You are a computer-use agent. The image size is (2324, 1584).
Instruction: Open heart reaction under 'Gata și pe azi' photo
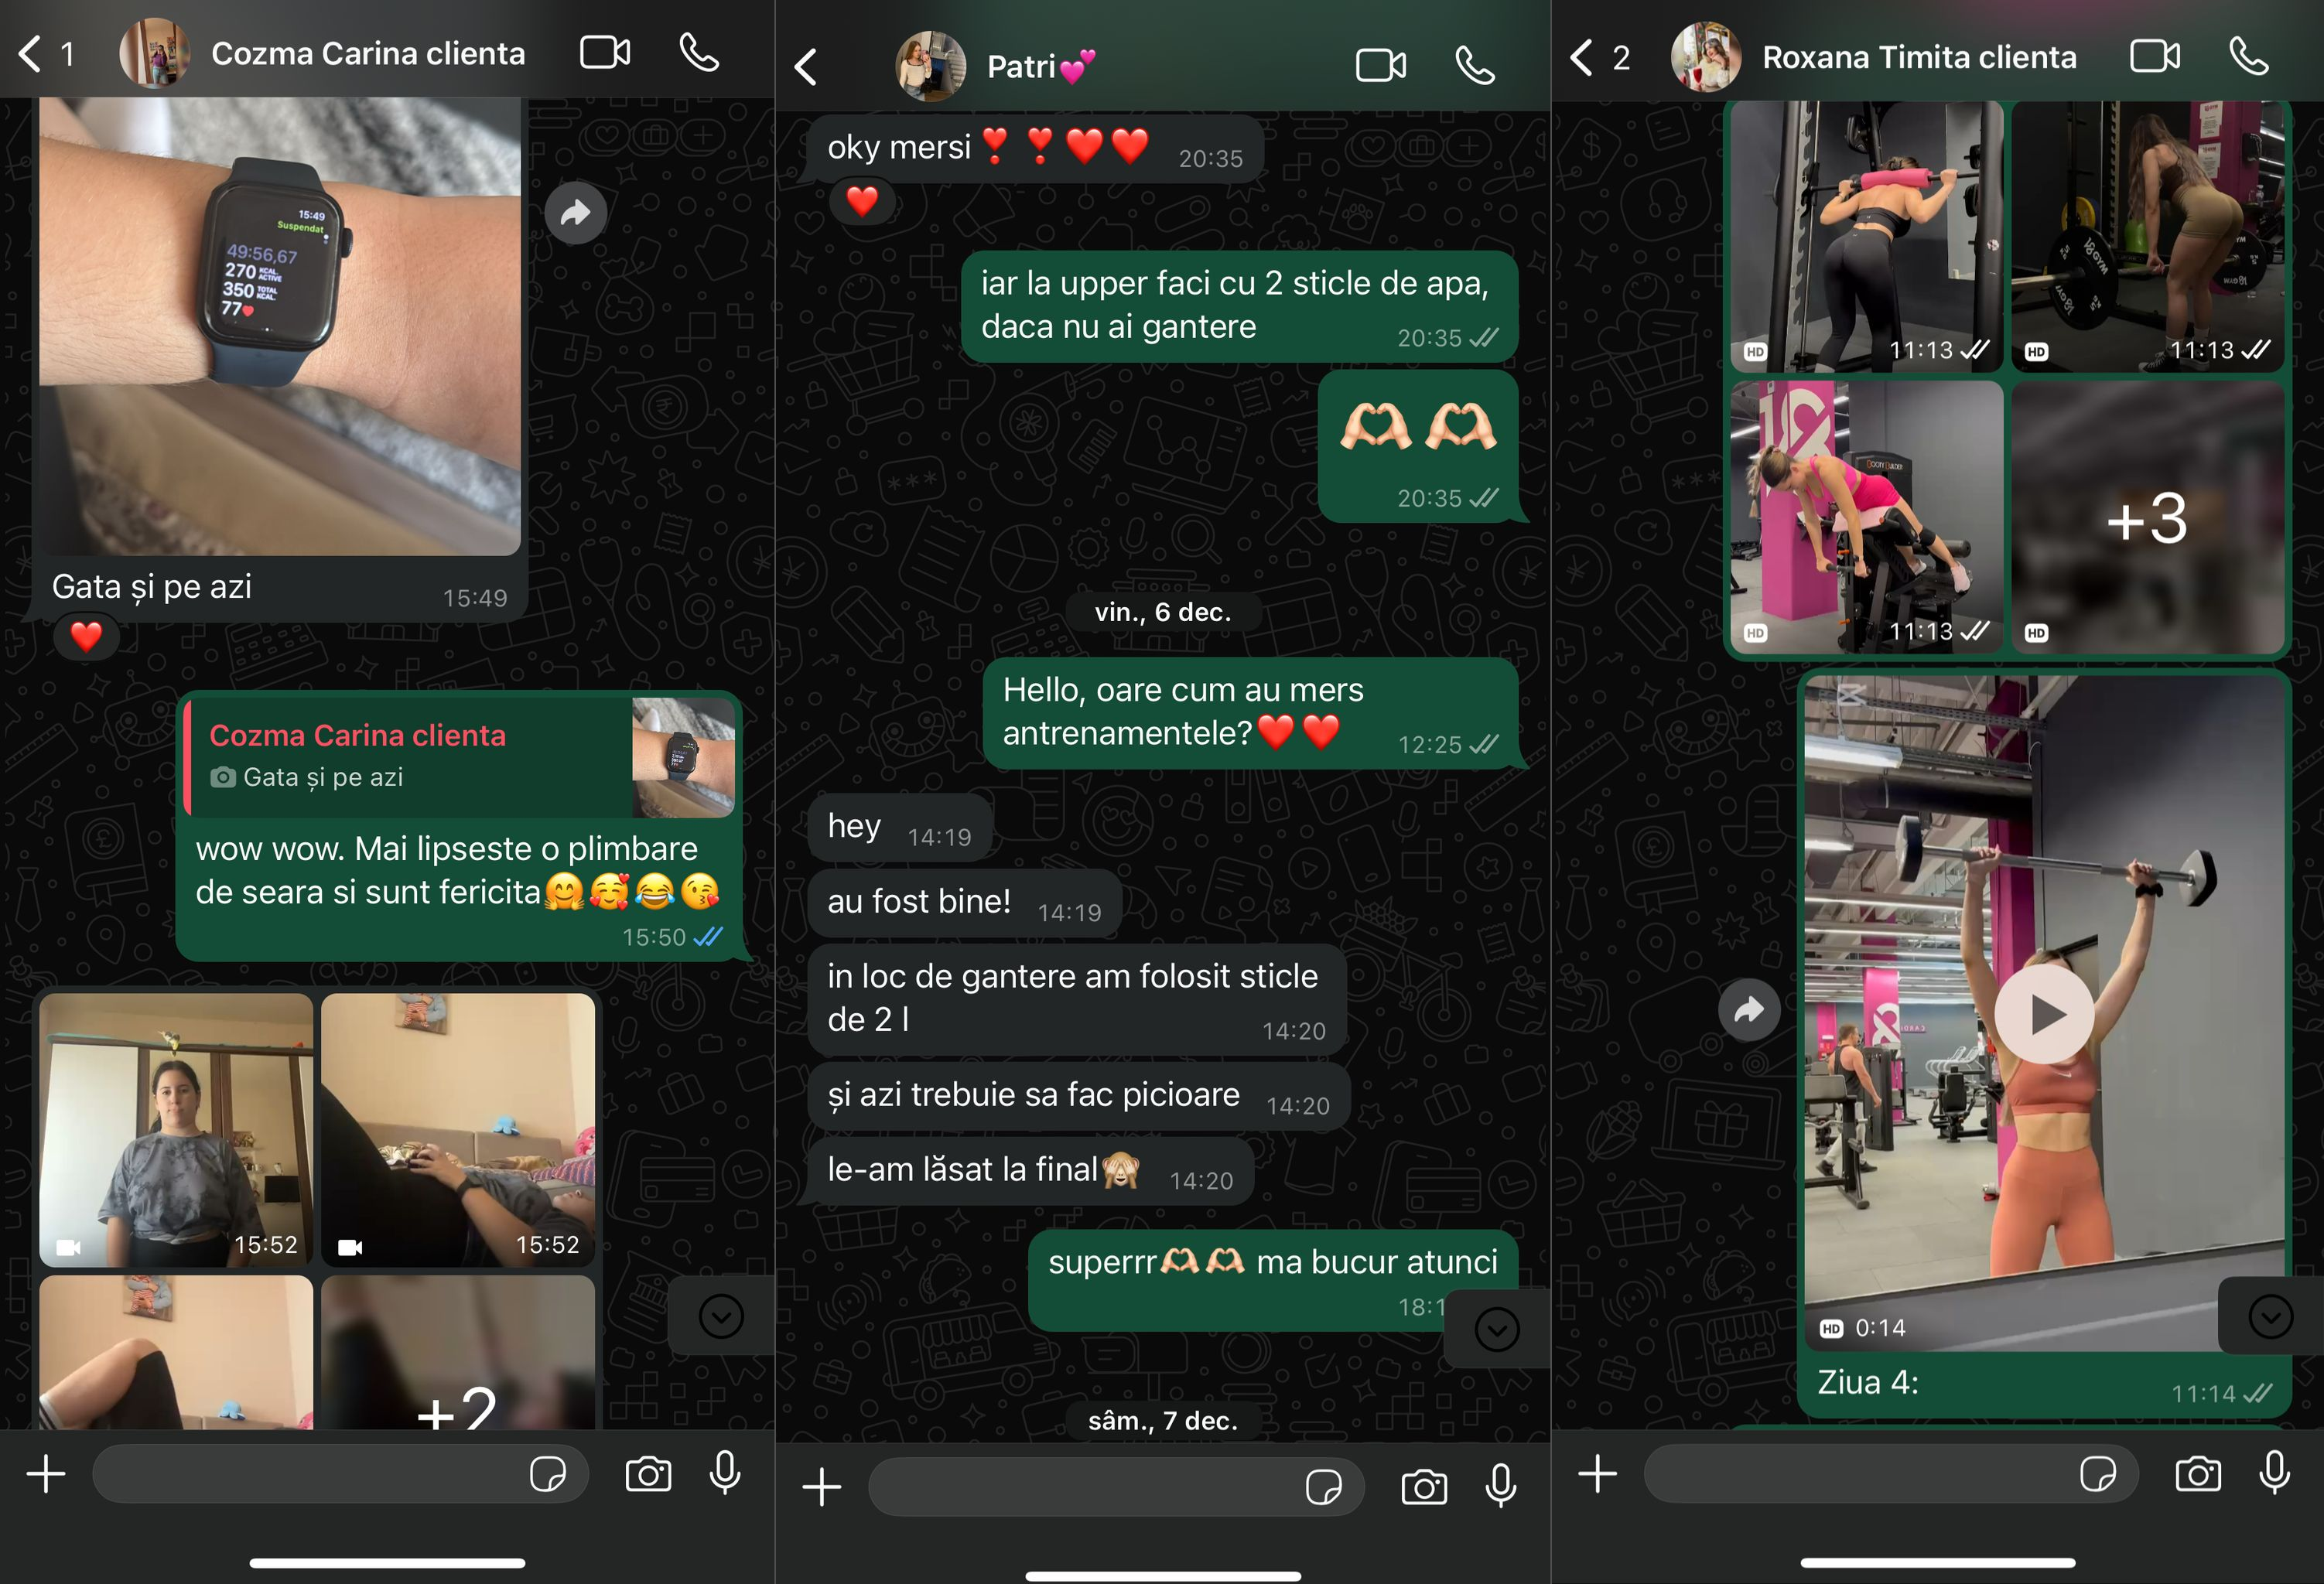[x=86, y=636]
